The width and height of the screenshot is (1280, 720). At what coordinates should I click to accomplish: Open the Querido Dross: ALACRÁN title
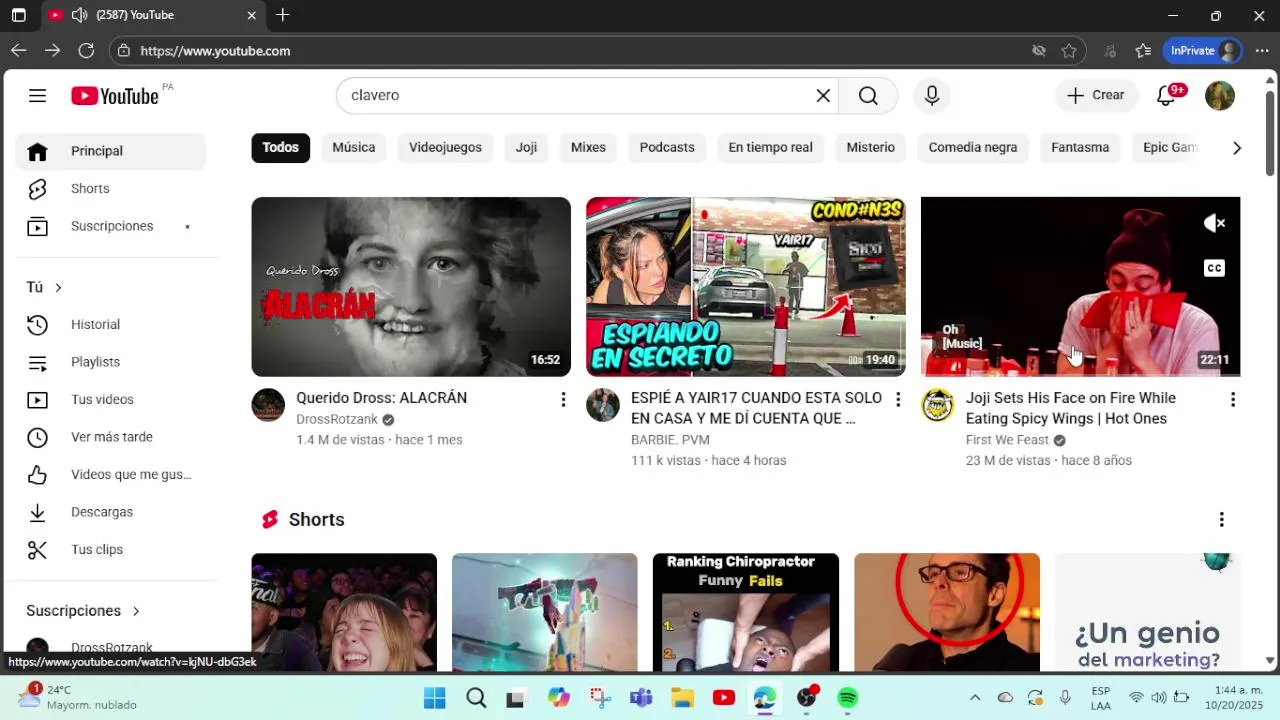coord(382,398)
